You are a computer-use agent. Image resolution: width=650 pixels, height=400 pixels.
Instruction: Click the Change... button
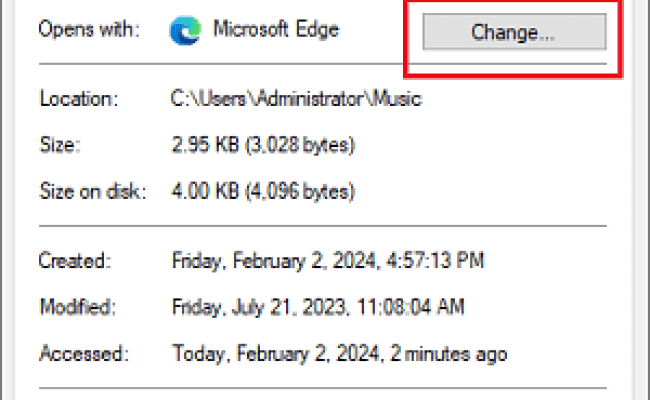click(514, 32)
